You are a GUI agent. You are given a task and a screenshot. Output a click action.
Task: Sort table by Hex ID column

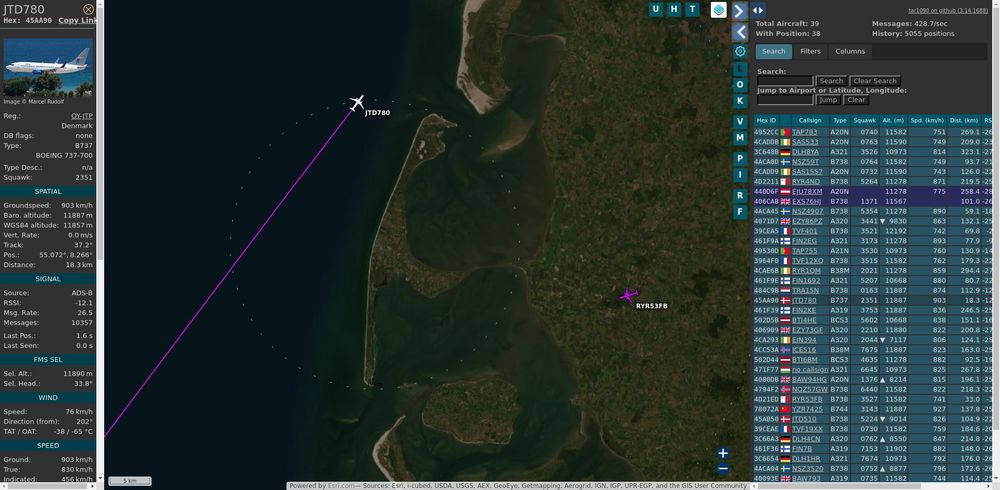(766, 120)
